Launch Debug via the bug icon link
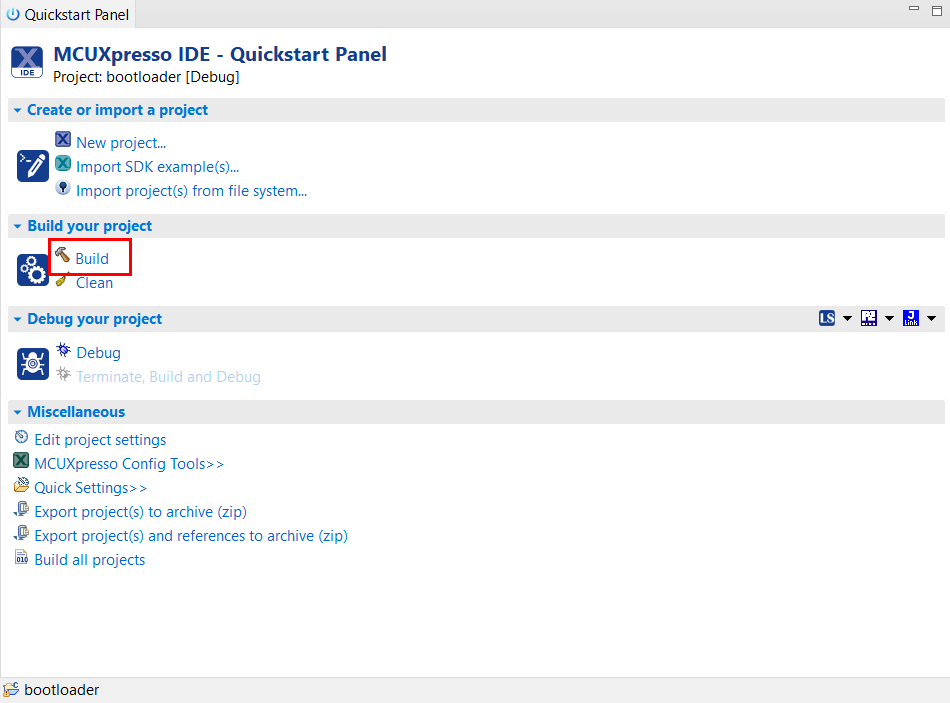This screenshot has width=950, height=703. pyautogui.click(x=98, y=353)
